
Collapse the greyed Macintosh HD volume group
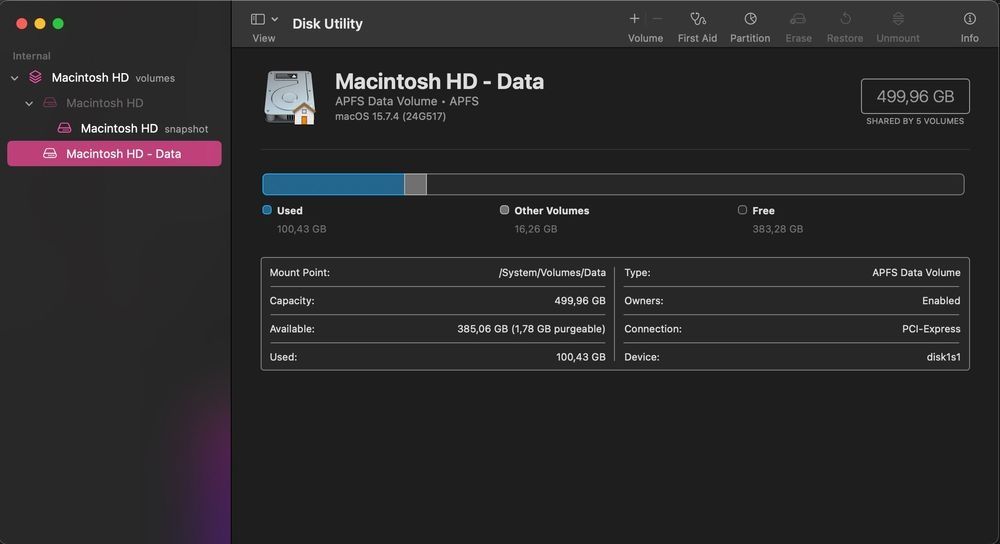[x=29, y=103]
